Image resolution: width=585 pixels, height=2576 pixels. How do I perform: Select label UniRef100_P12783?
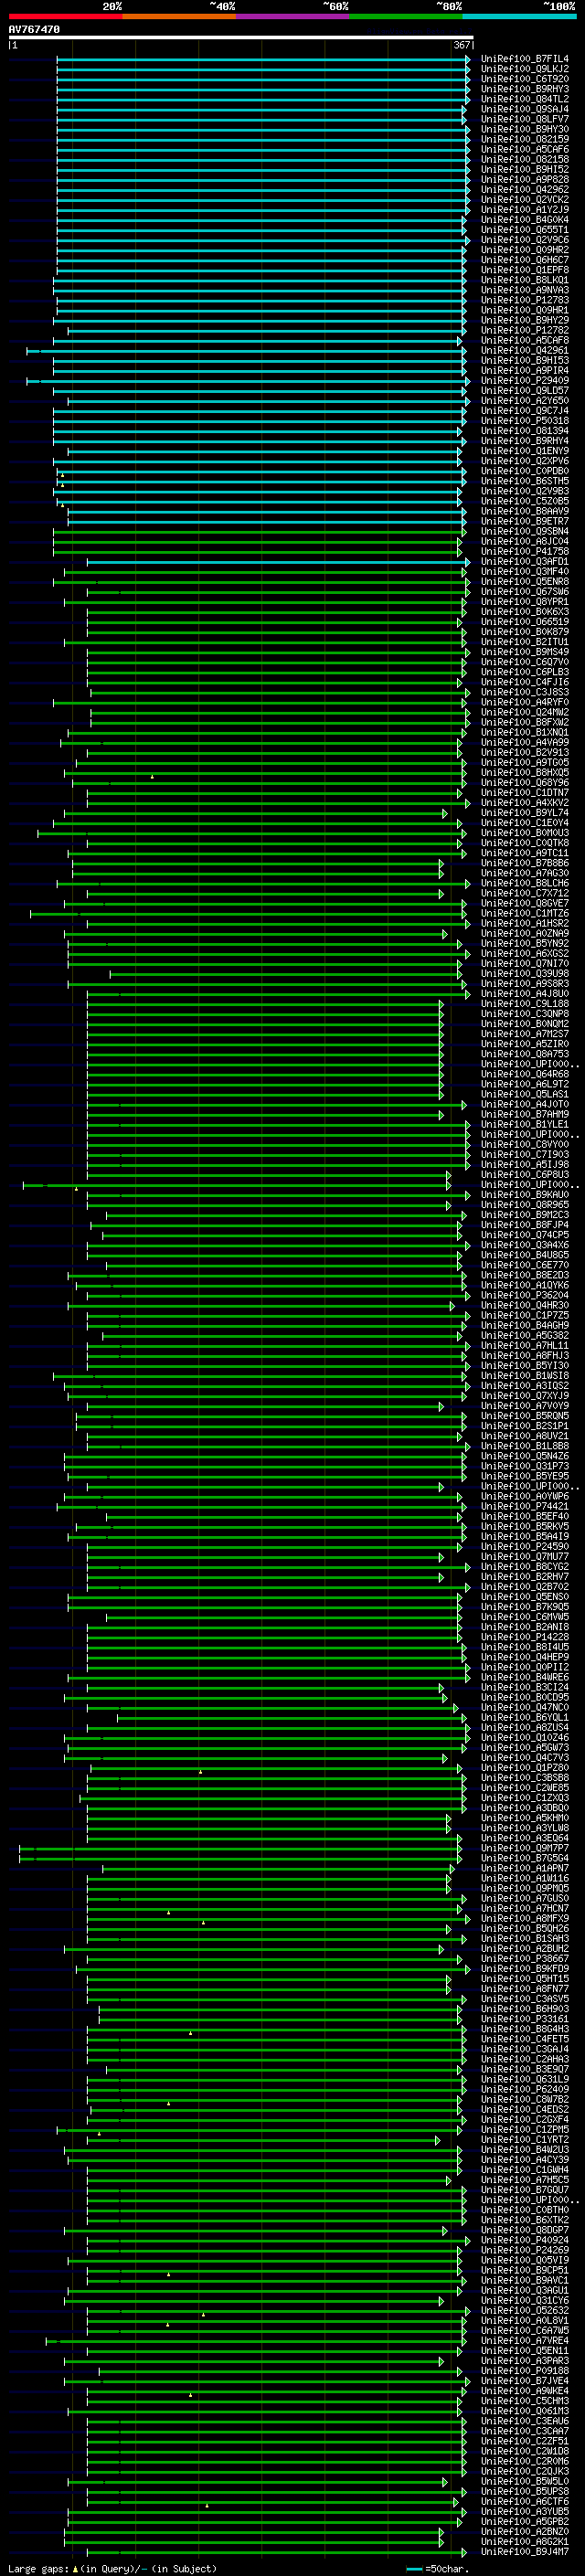pos(525,300)
